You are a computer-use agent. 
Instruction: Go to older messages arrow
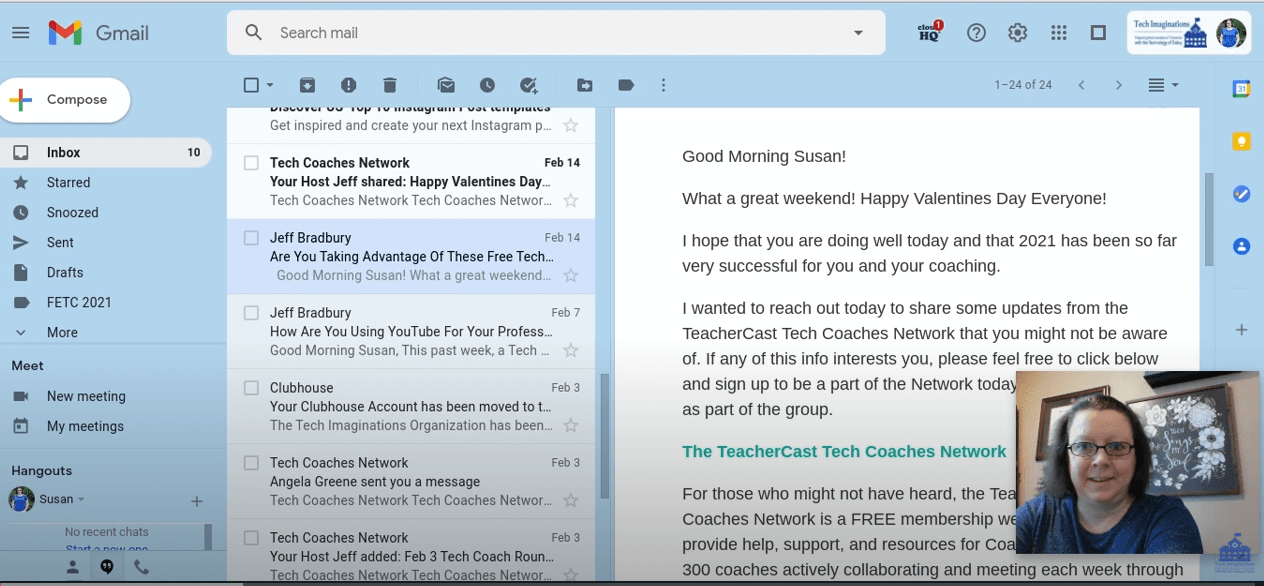coord(1119,85)
